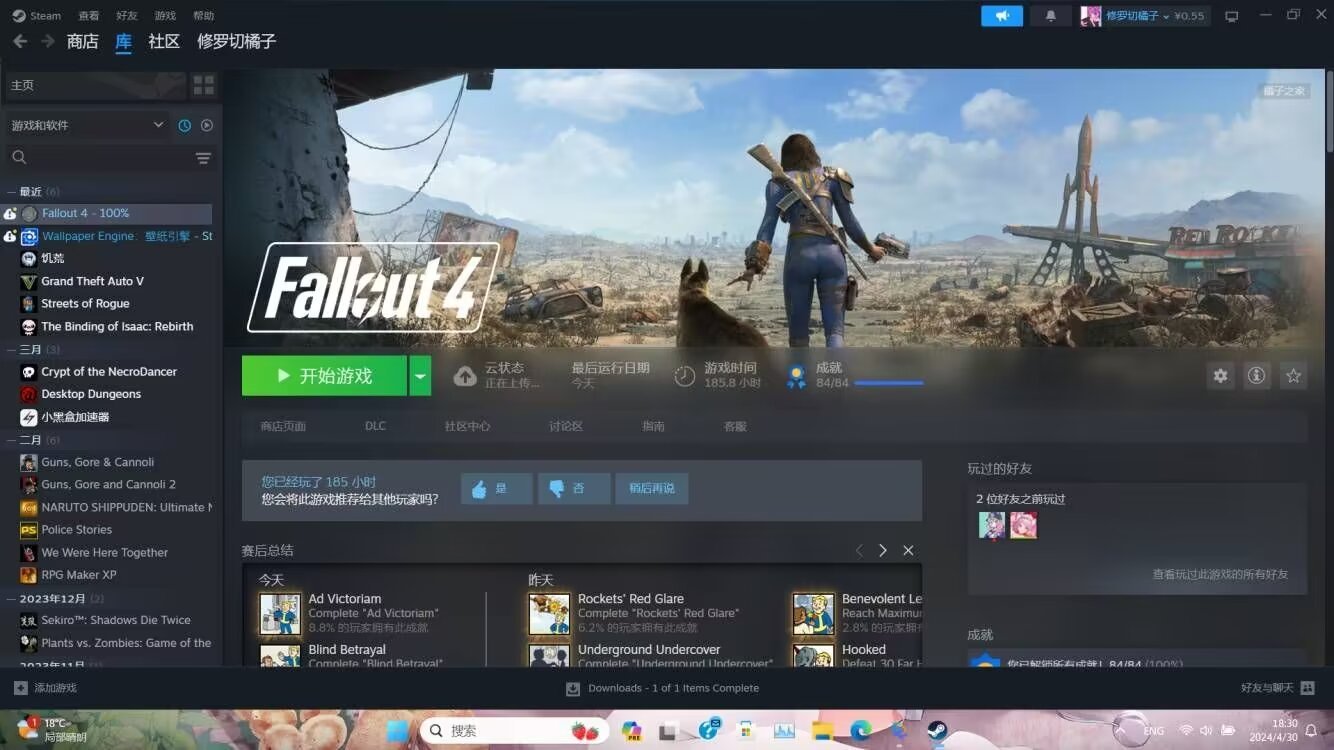Image resolution: width=1334 pixels, height=750 pixels.
Task: Open the announcements megaphone button
Action: point(1002,16)
